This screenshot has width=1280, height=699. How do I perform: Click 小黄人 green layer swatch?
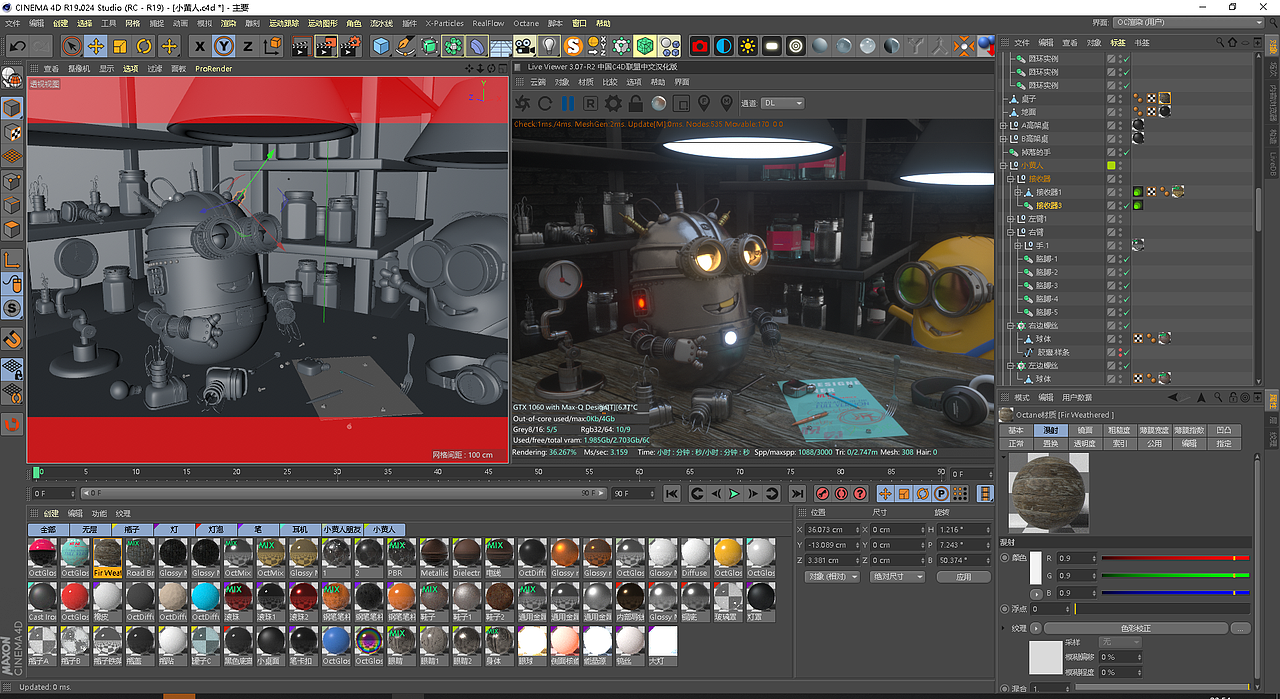click(x=1111, y=165)
